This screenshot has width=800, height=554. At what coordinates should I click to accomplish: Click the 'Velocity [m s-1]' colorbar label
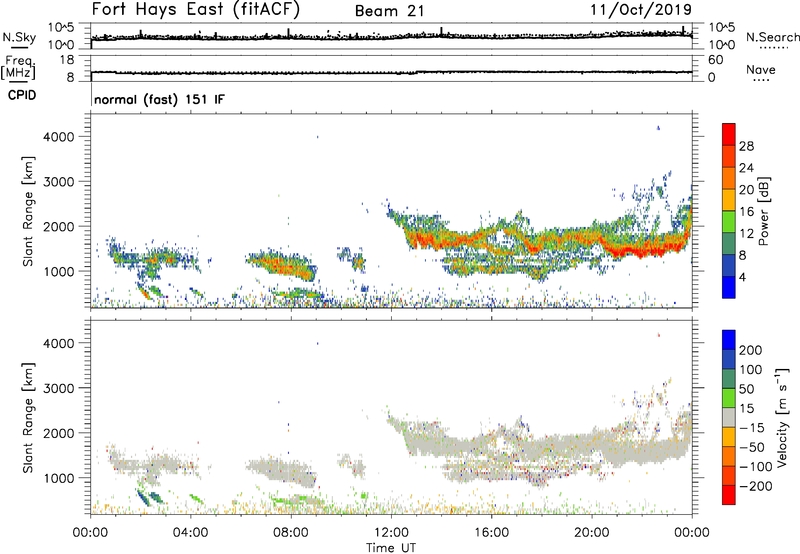[x=783, y=417]
